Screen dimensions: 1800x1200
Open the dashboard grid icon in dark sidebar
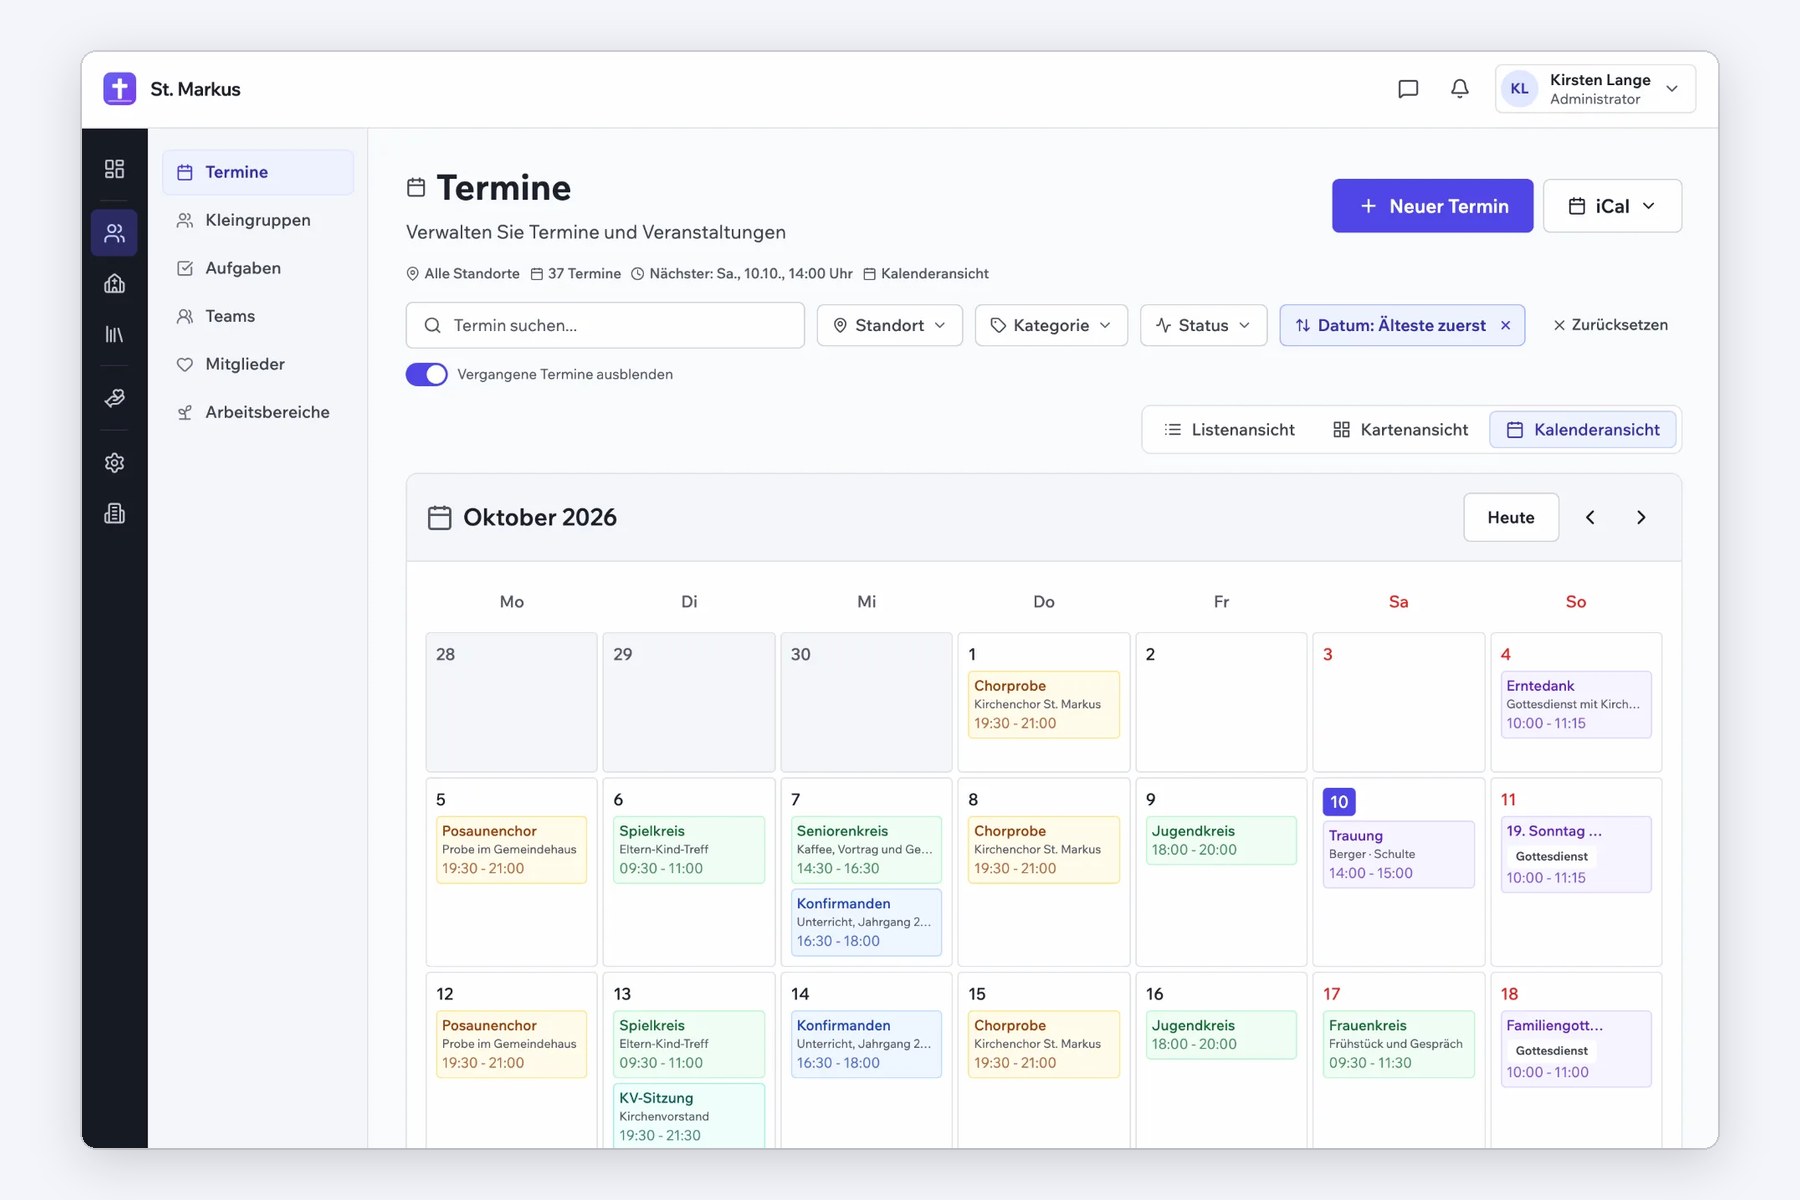[115, 169]
